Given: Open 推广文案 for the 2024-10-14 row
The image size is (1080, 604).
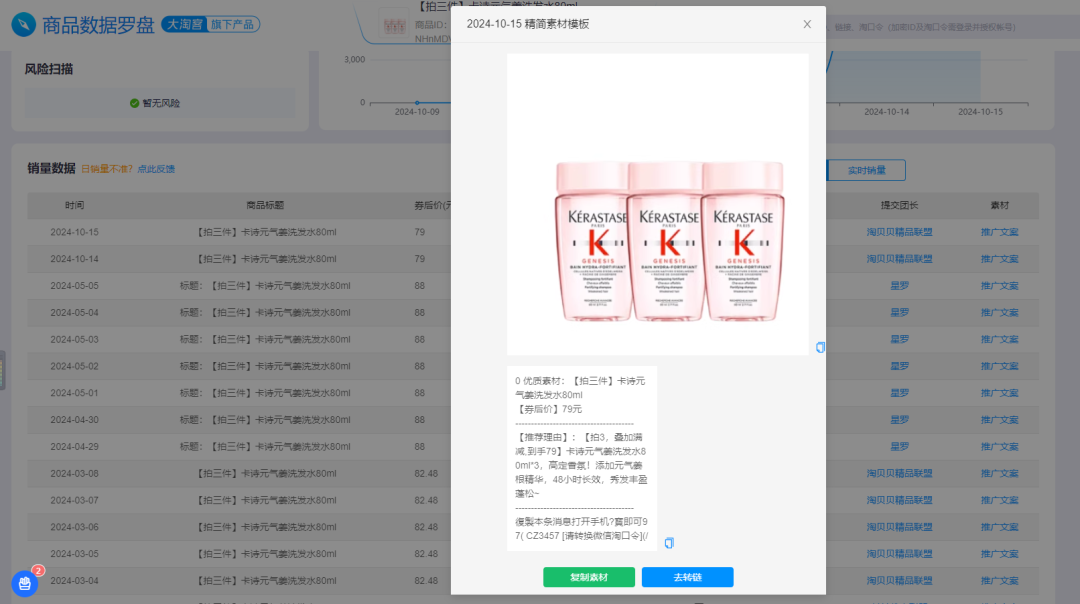Looking at the screenshot, I should pyautogui.click(x=999, y=259).
